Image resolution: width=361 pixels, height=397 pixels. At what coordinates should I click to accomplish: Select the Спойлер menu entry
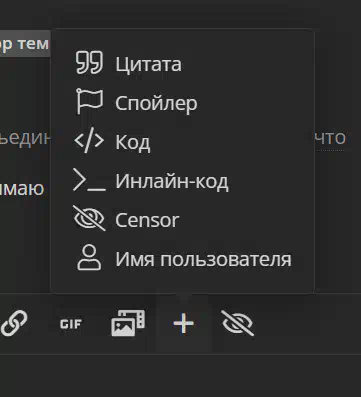coord(156,103)
